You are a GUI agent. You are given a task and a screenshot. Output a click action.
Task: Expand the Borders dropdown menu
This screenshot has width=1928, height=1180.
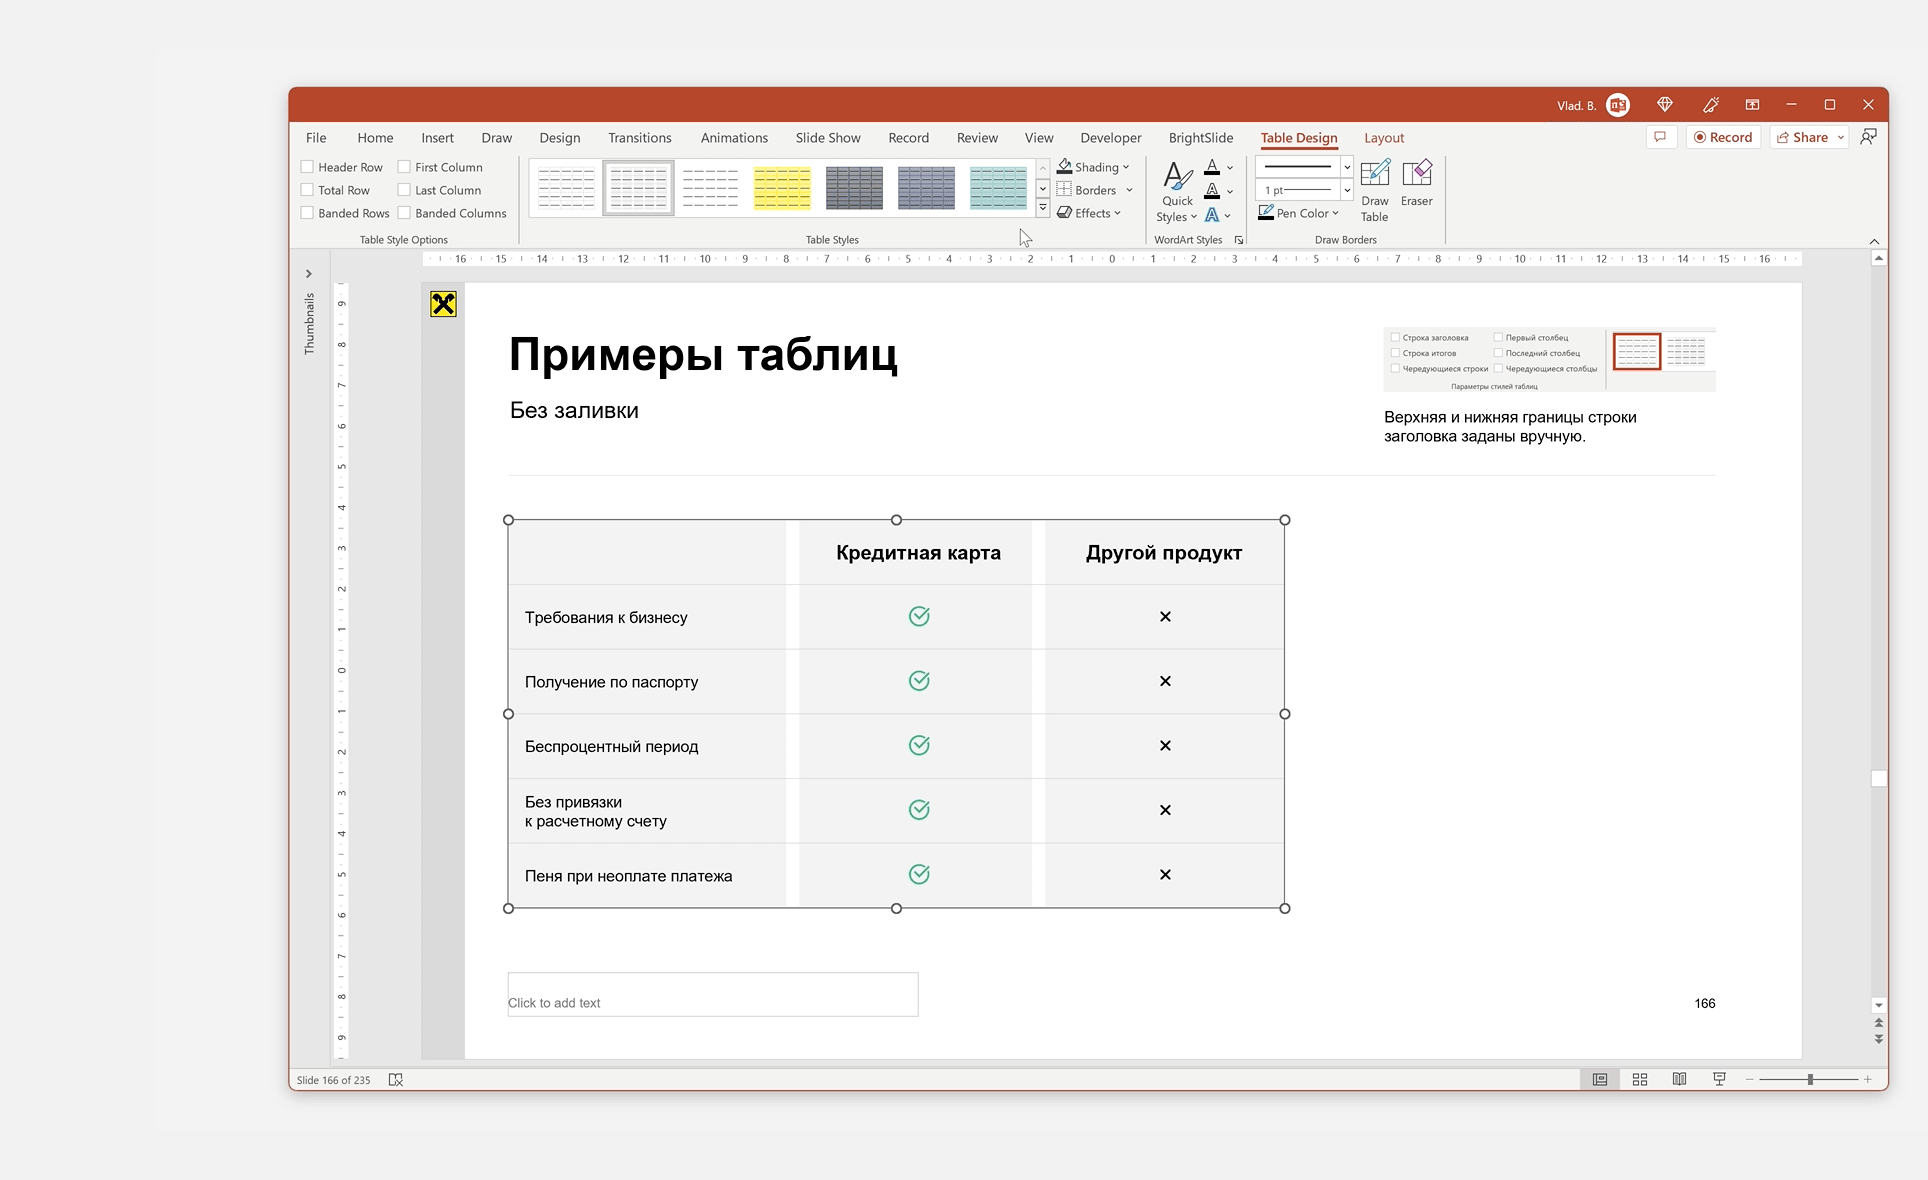(1129, 190)
